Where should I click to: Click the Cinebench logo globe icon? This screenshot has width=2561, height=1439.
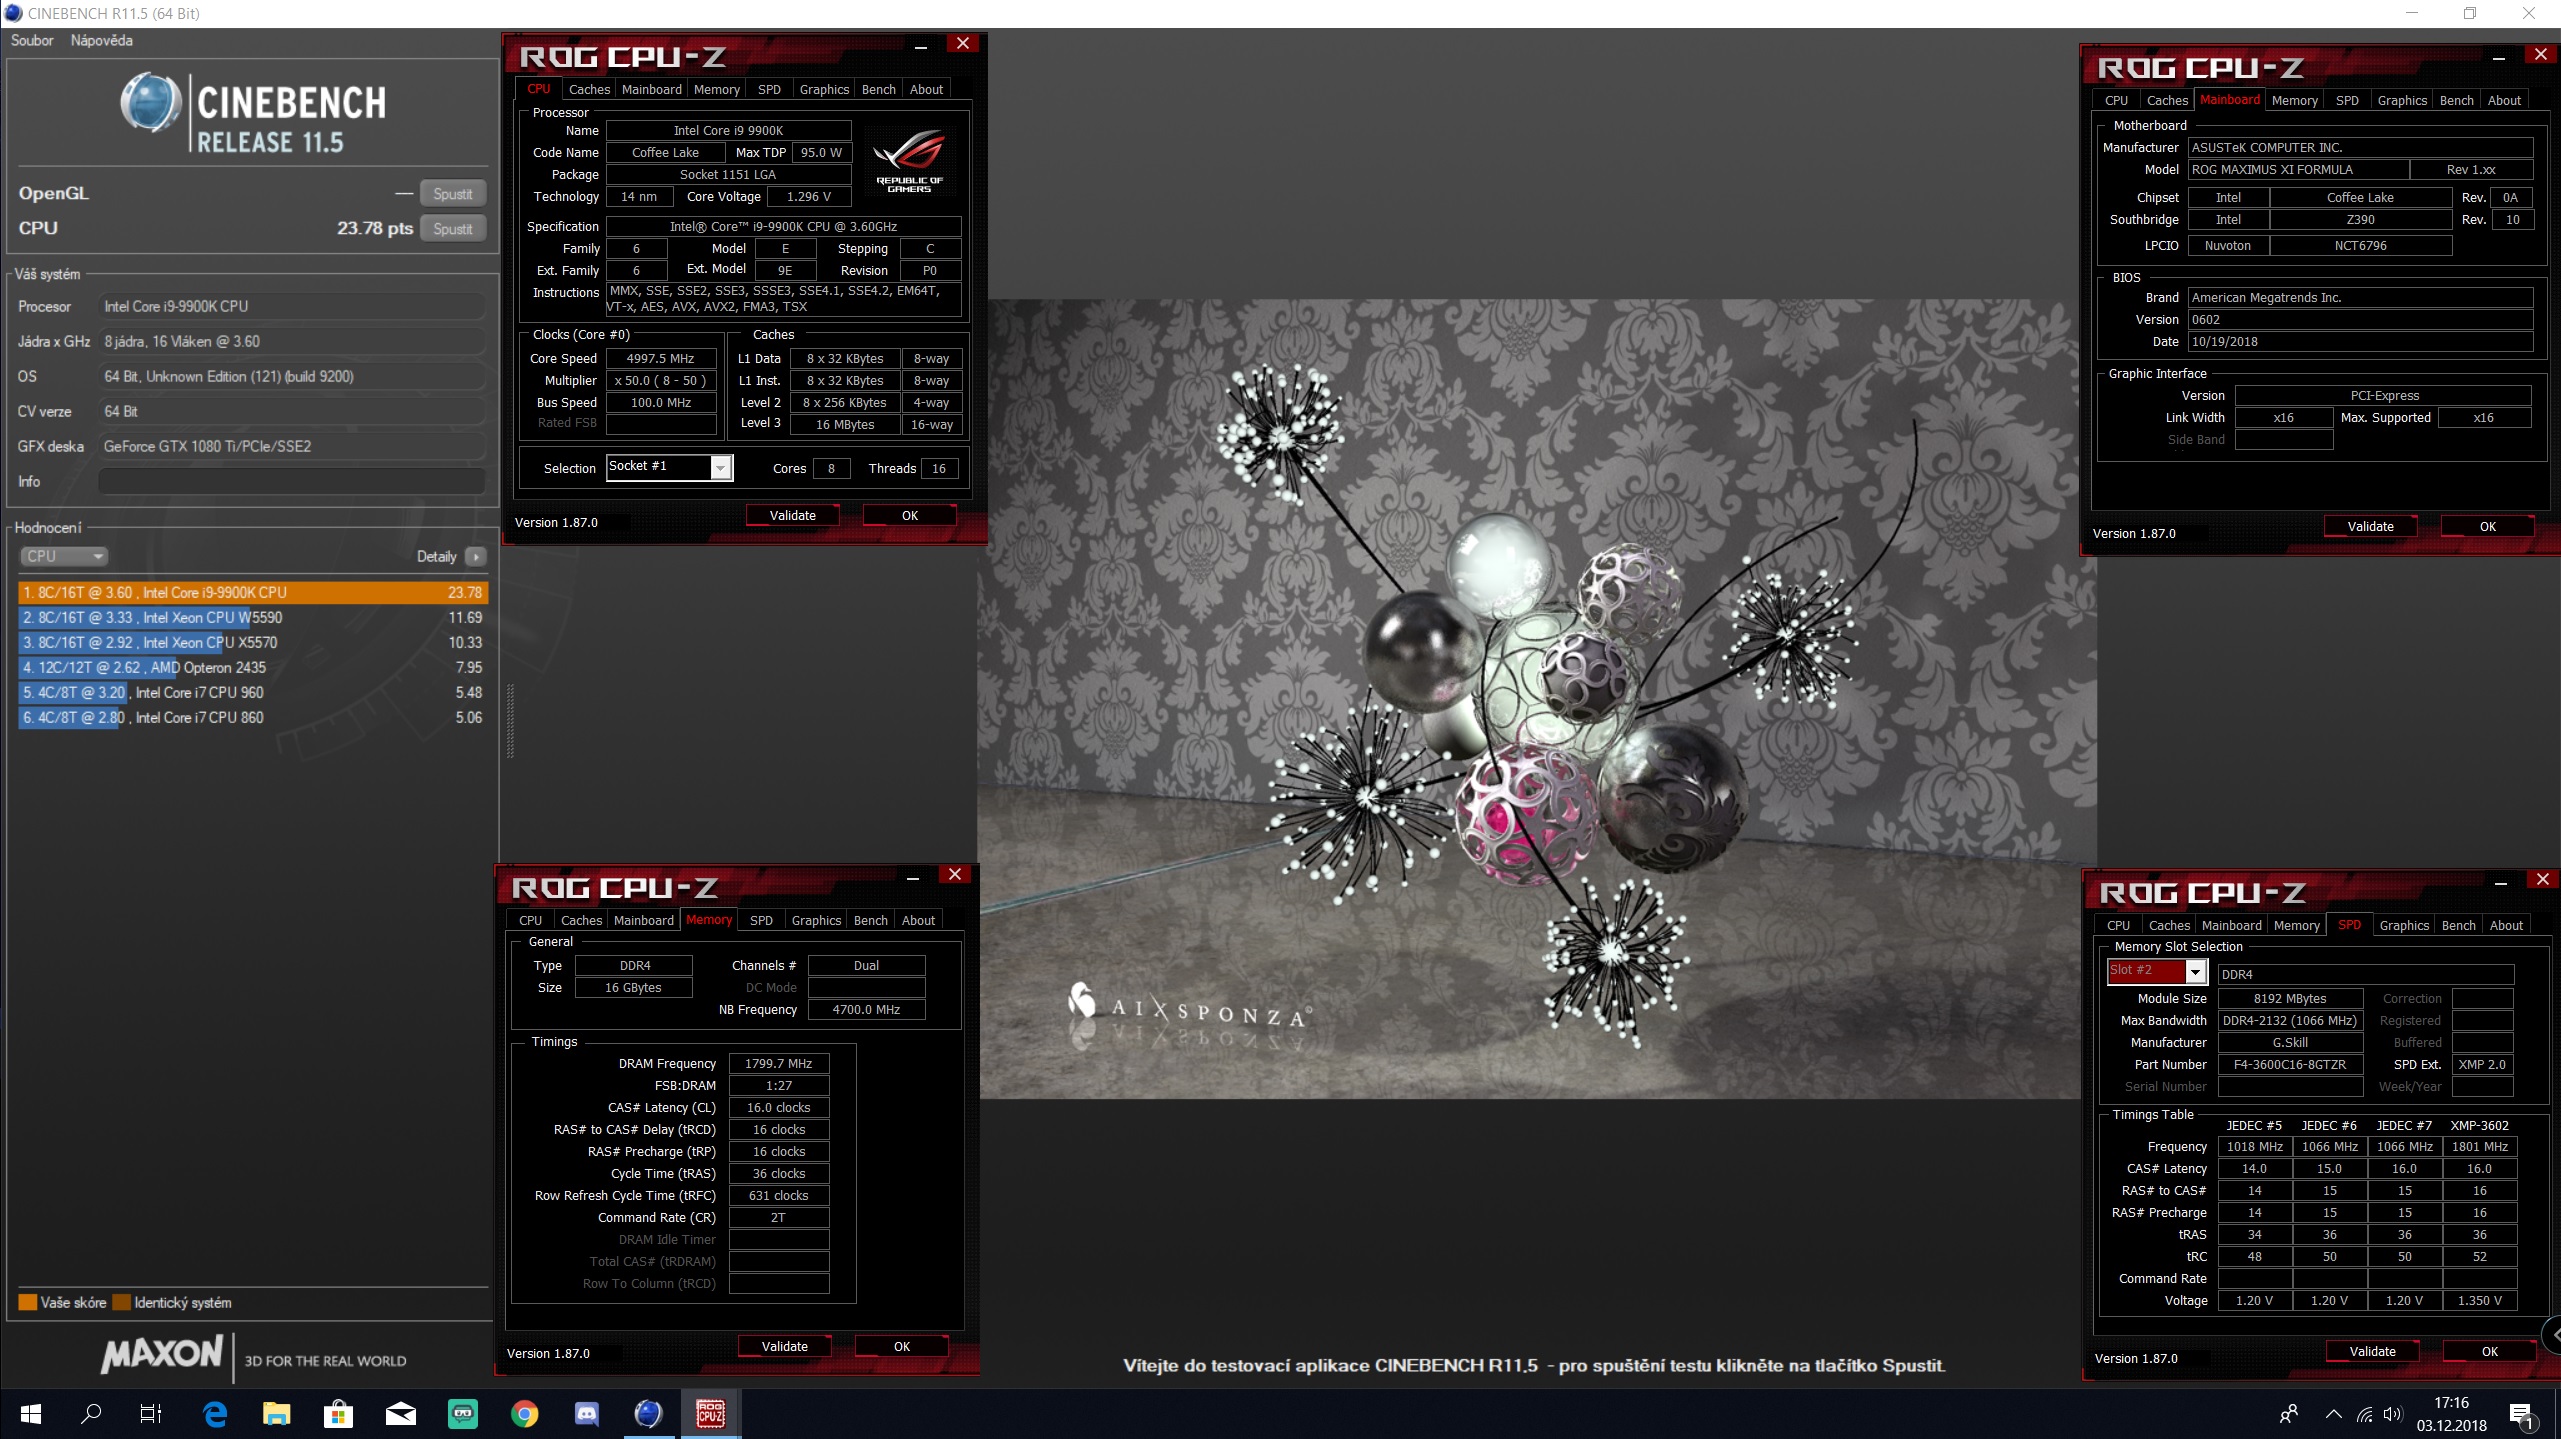[x=150, y=102]
